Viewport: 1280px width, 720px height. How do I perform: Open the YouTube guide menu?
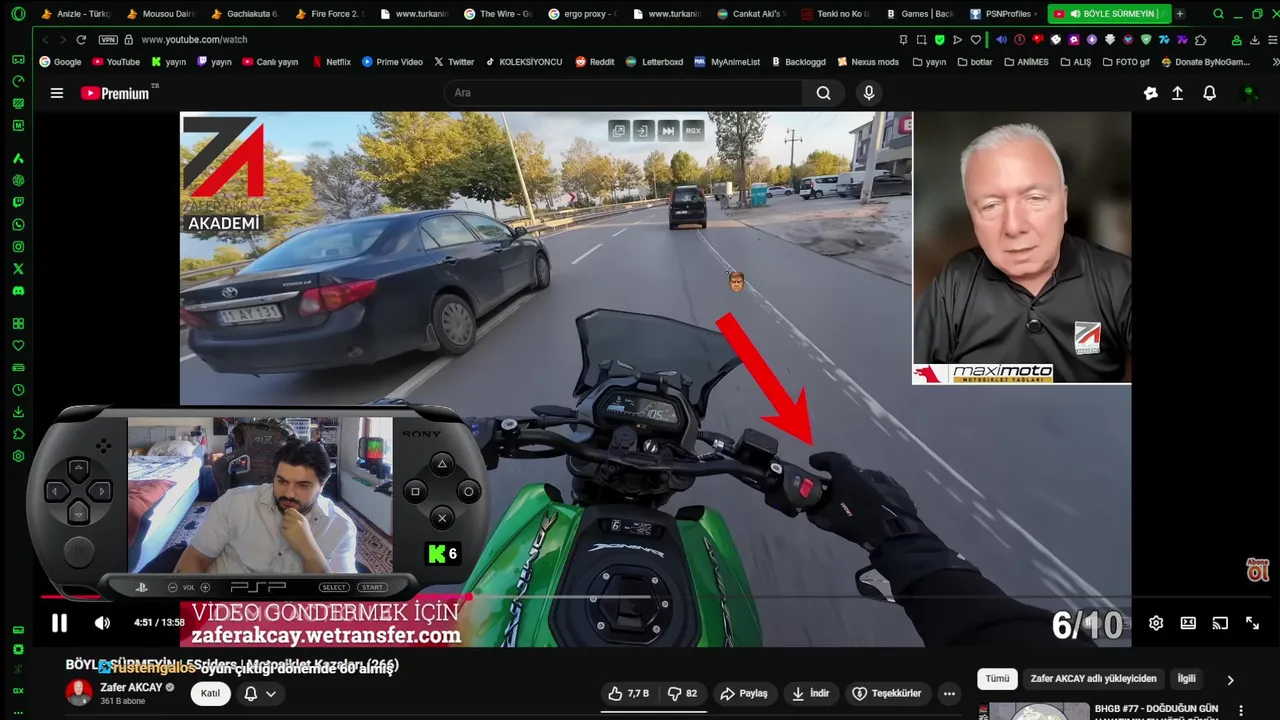point(57,93)
